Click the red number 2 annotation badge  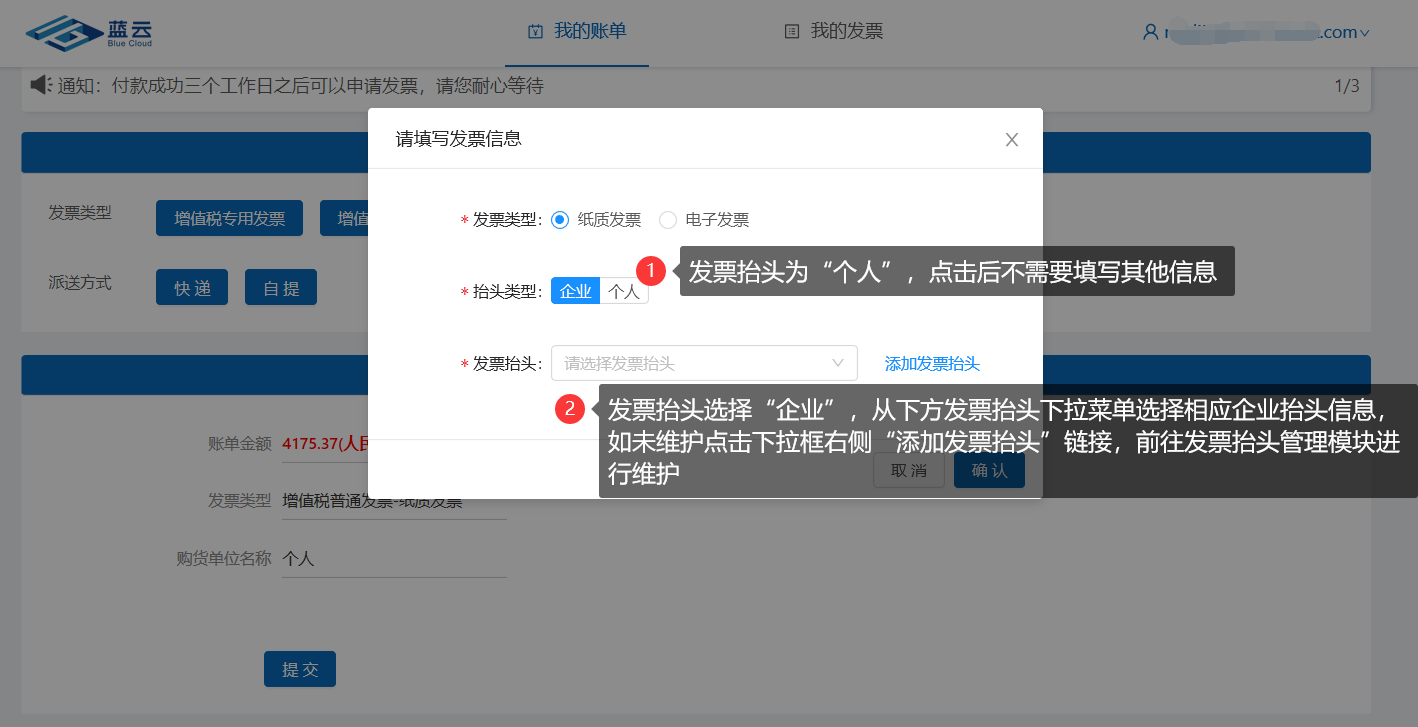pos(570,409)
